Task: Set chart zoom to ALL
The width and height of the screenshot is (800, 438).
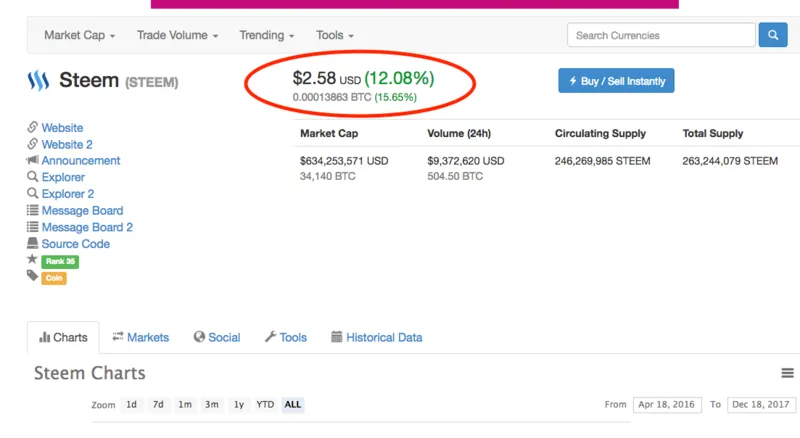Action: (293, 404)
